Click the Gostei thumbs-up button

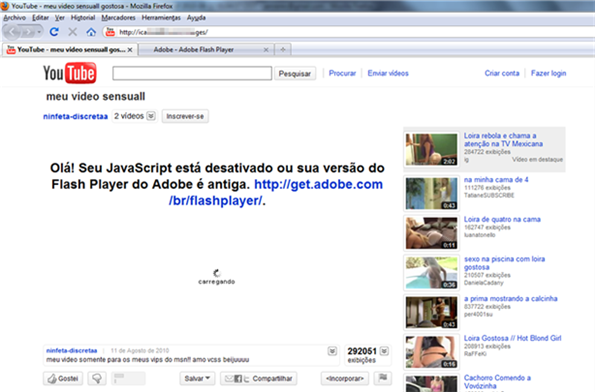63,378
